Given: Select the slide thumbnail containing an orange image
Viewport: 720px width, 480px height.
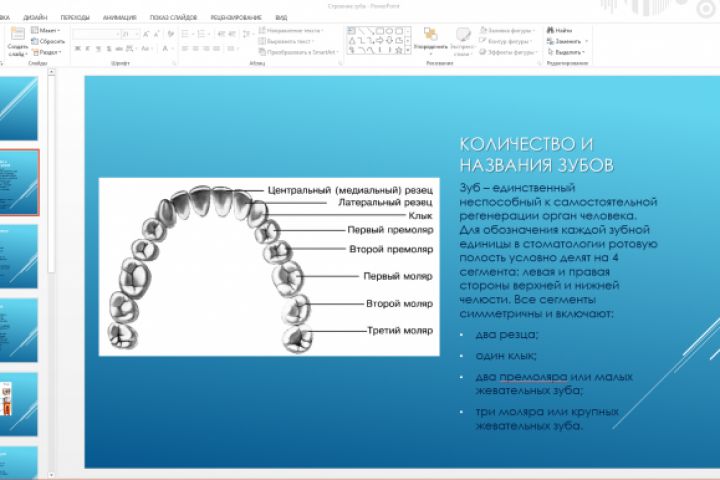Looking at the screenshot, I should 18,404.
